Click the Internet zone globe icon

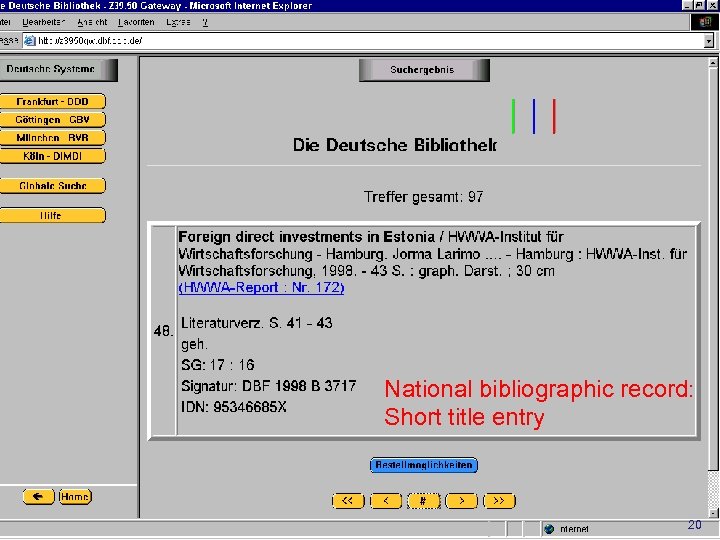point(549,529)
